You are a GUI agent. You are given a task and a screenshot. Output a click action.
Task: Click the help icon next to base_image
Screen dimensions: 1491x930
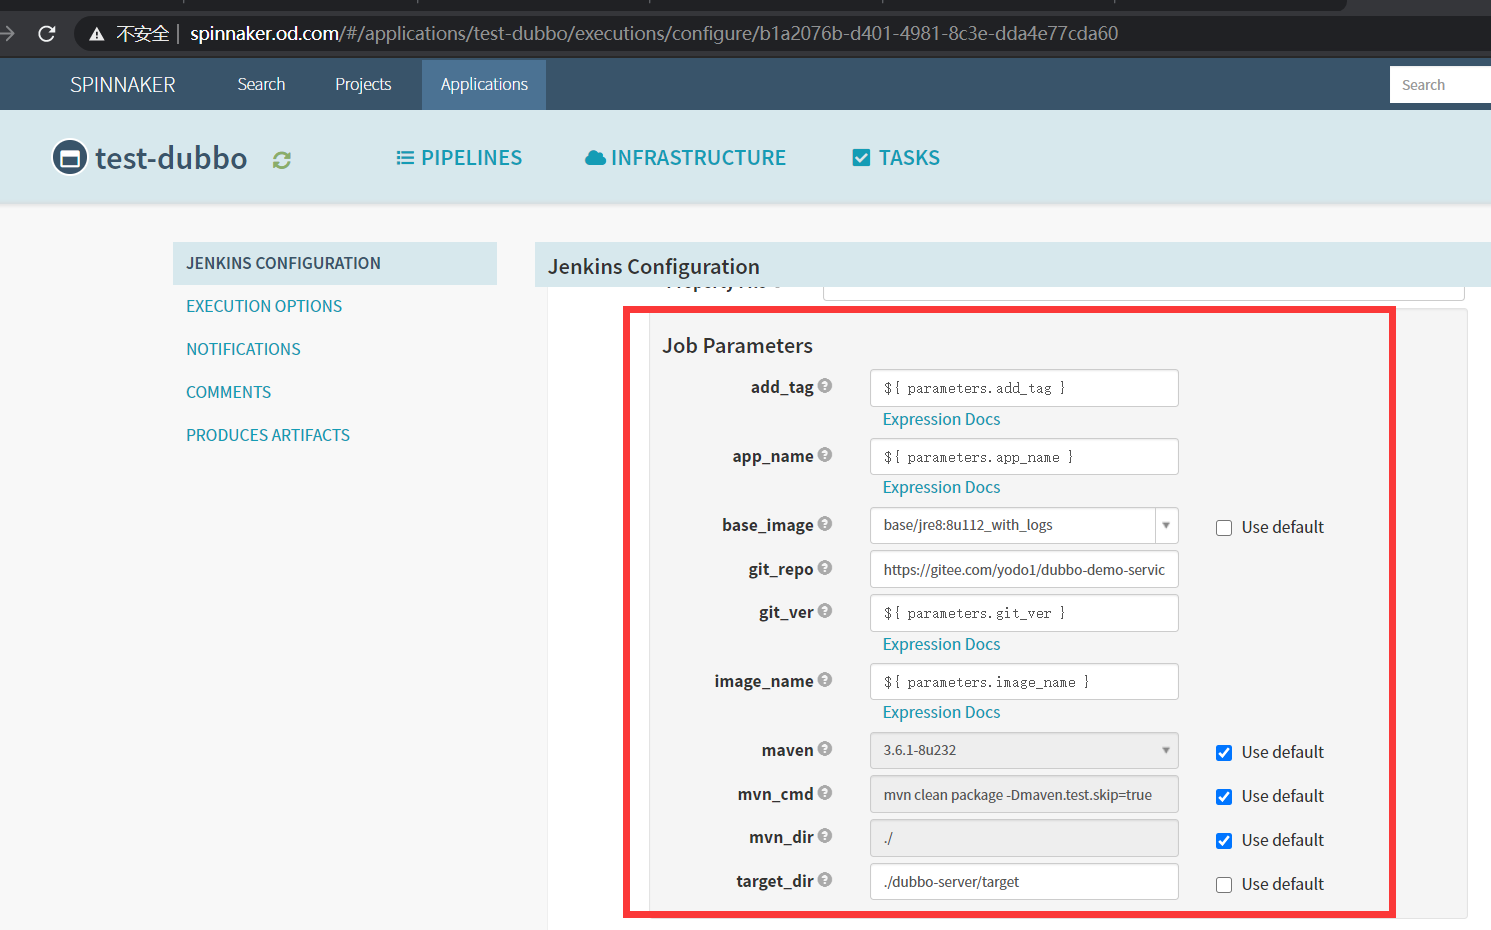point(825,524)
